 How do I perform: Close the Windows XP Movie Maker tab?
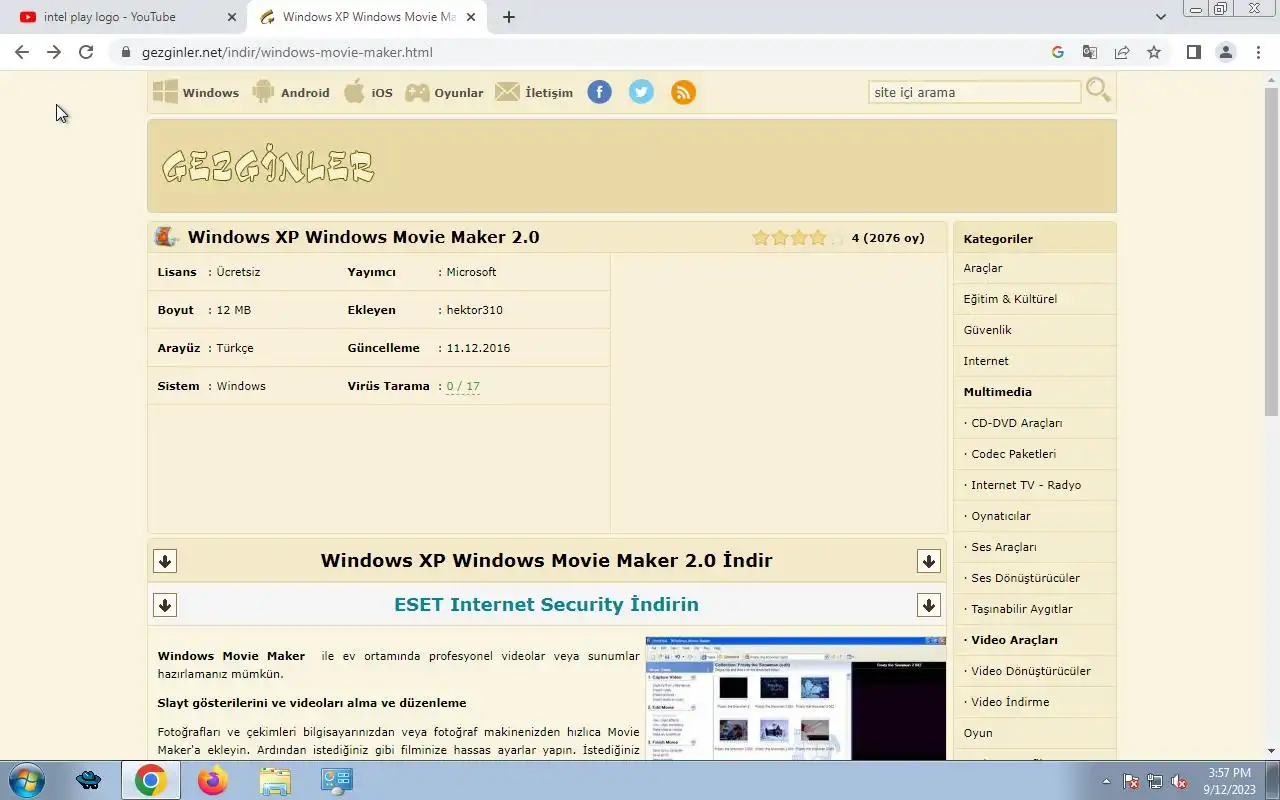471,17
